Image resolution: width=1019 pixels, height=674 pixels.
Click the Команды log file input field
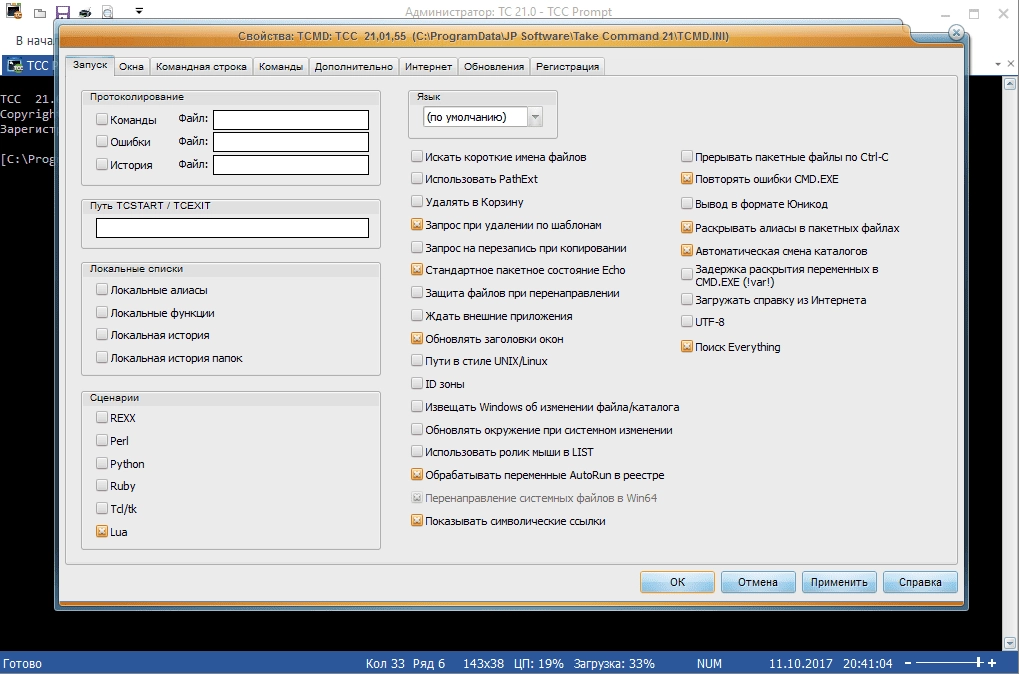click(291, 120)
